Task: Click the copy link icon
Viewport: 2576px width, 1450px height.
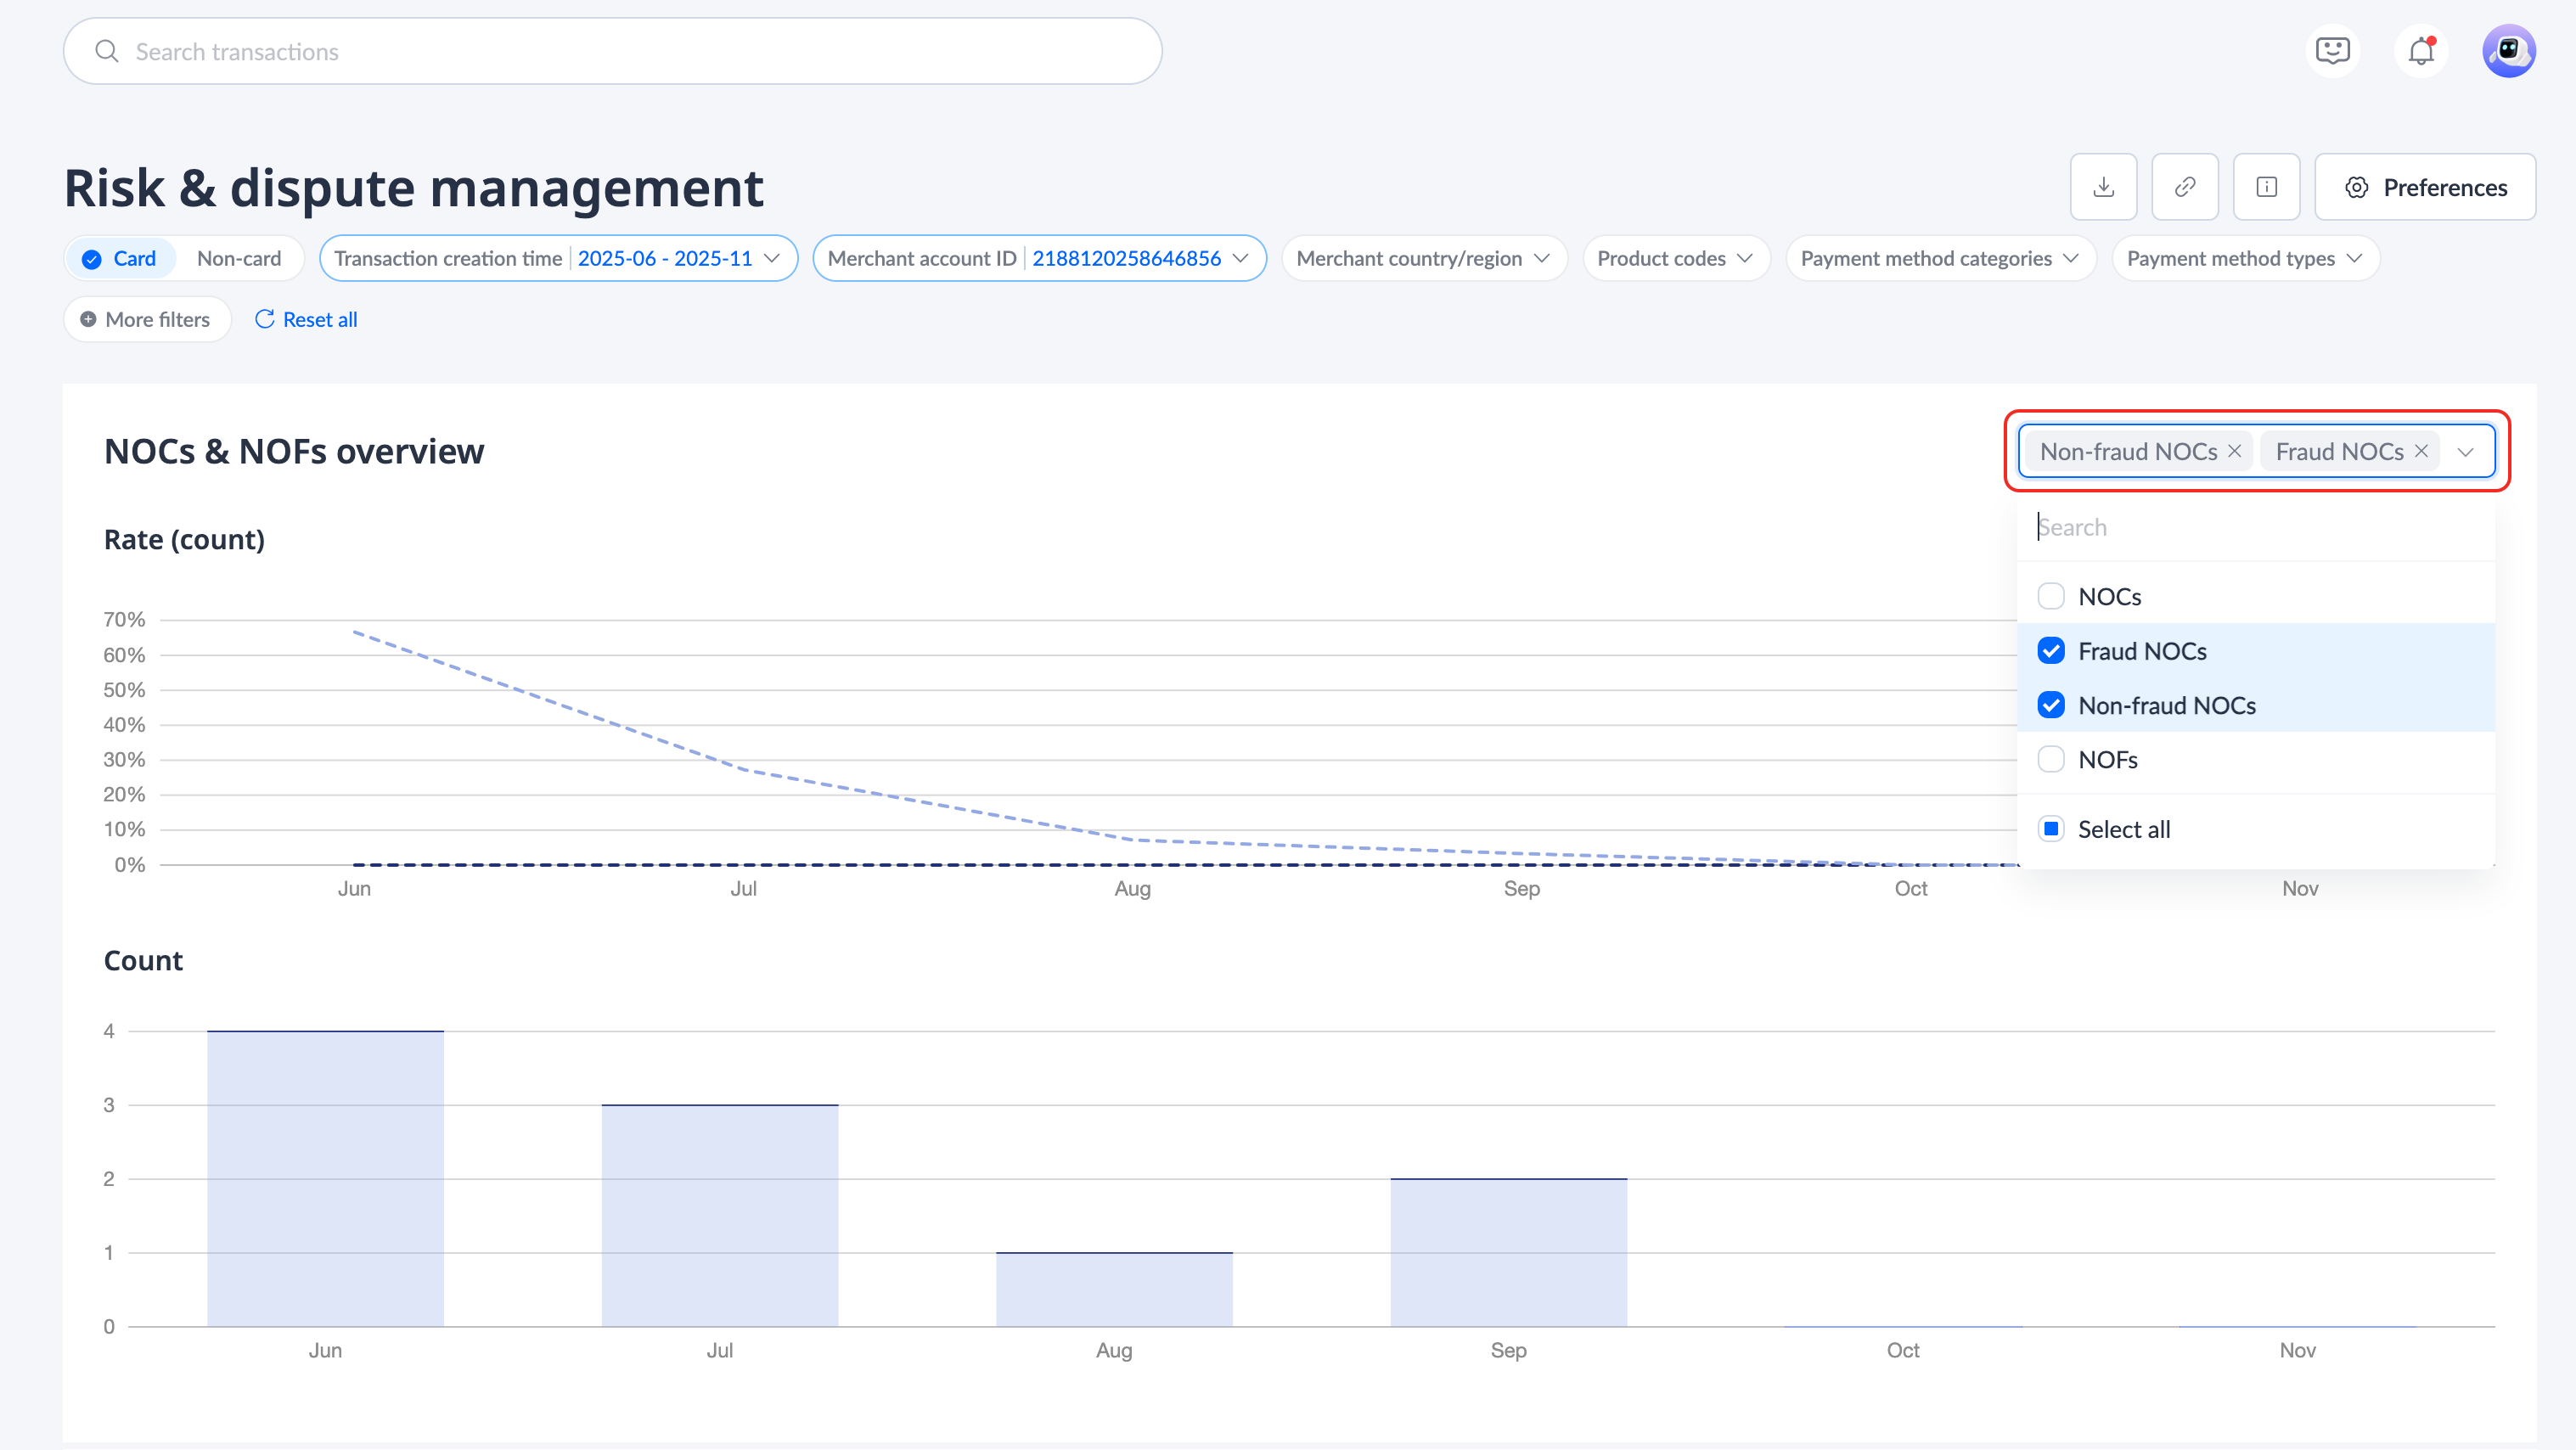Action: tap(2185, 187)
